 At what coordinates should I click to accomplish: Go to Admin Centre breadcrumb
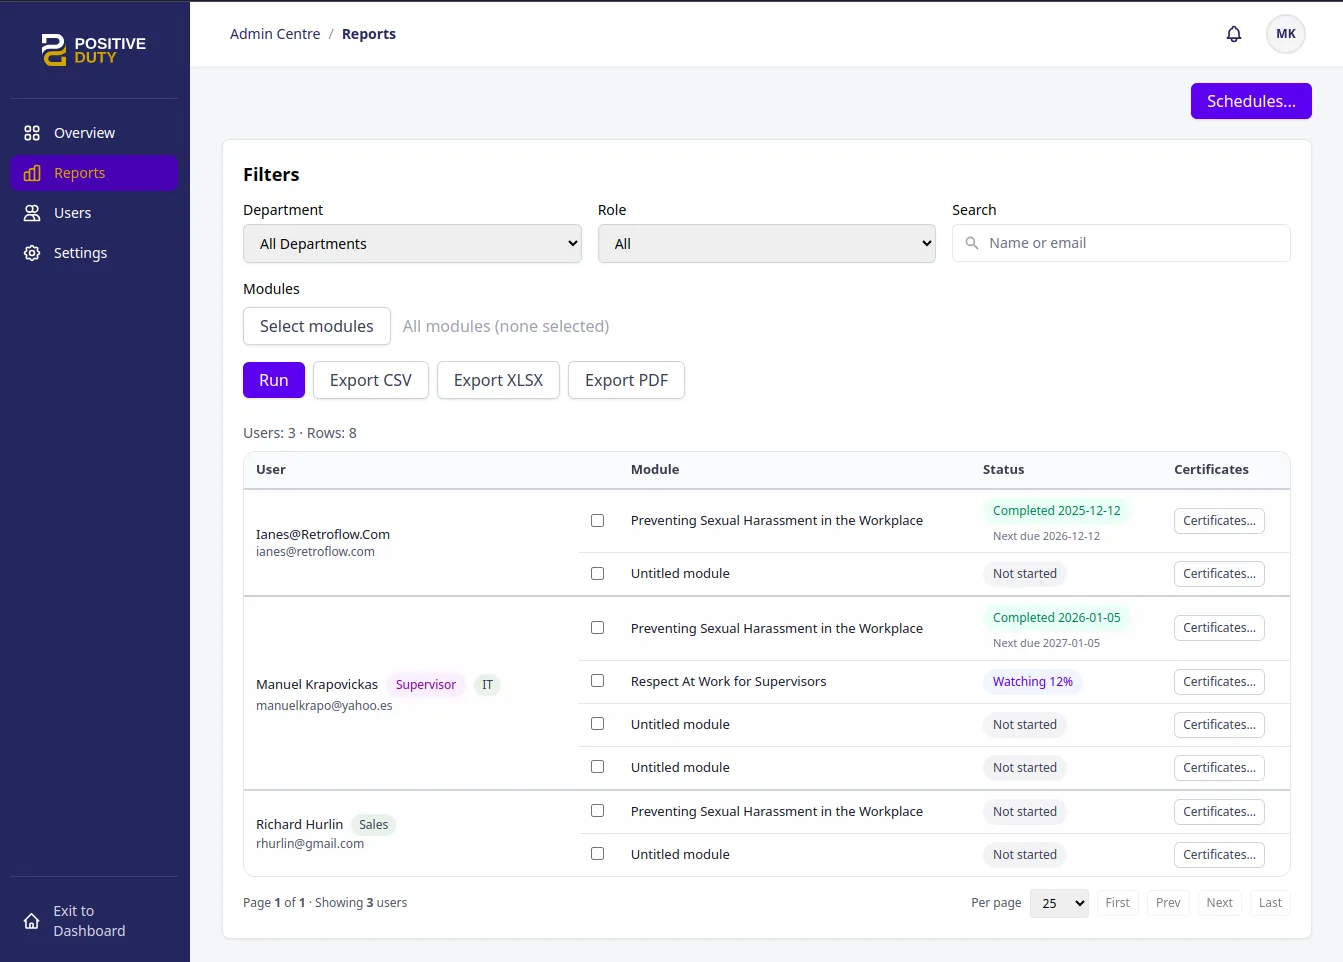pyautogui.click(x=275, y=34)
